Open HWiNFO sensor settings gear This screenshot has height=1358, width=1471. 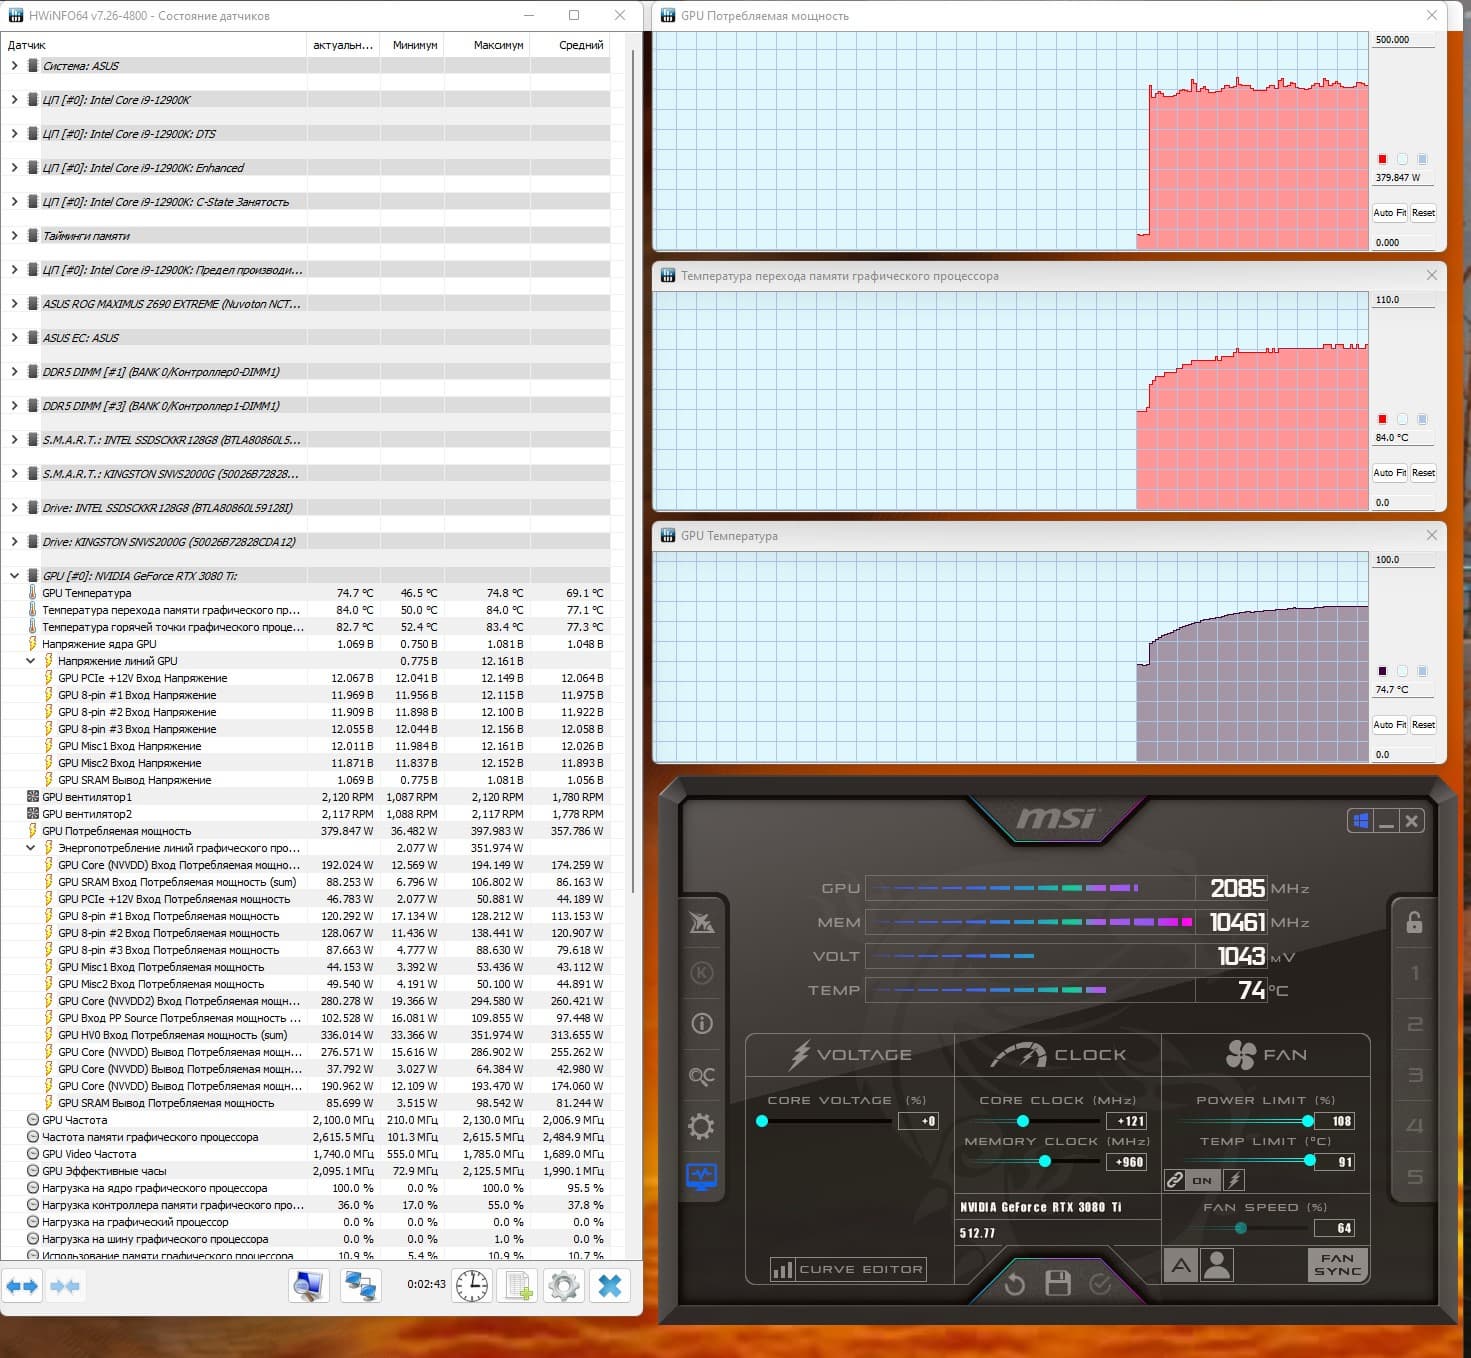564,1285
